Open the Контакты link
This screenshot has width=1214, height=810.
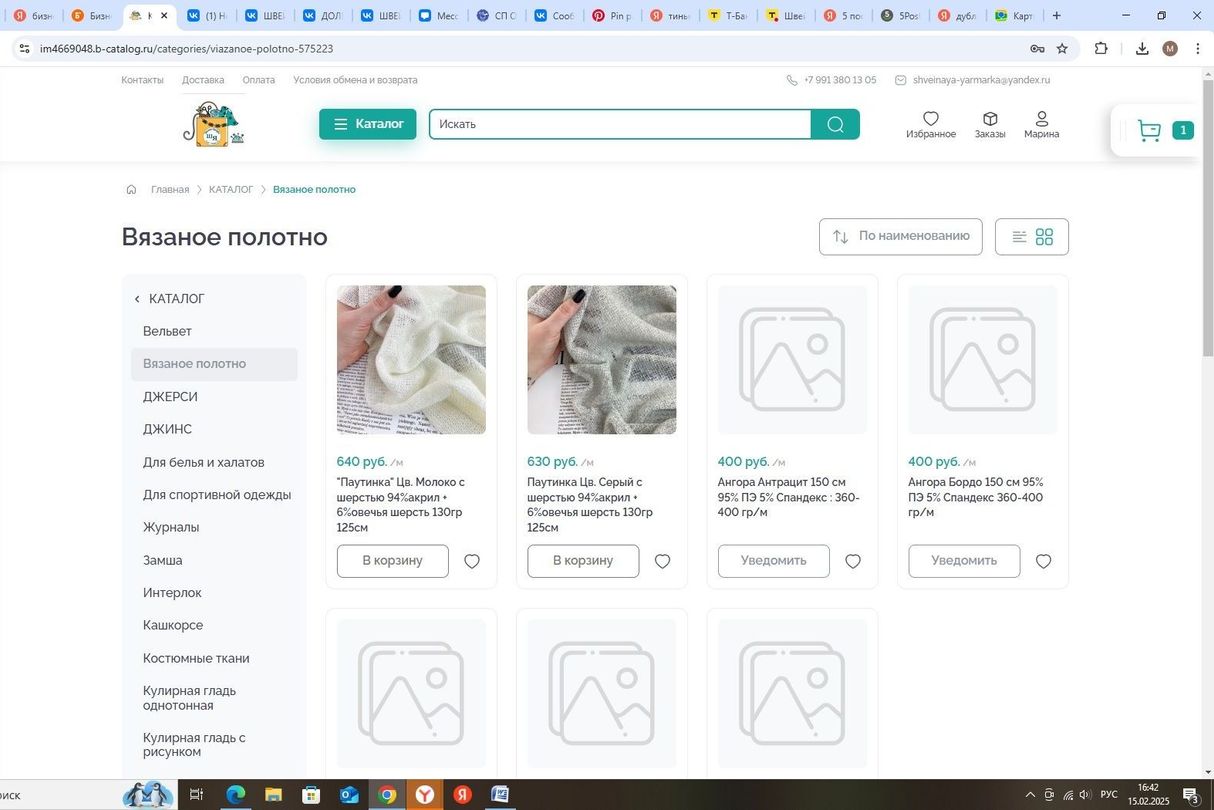tap(142, 80)
